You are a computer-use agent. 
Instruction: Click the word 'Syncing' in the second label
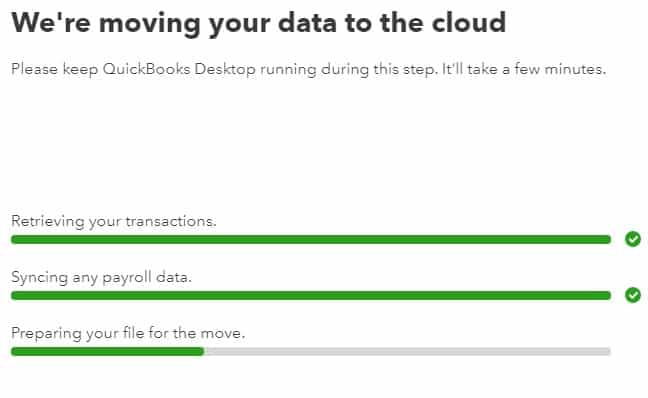pyautogui.click(x=39, y=278)
